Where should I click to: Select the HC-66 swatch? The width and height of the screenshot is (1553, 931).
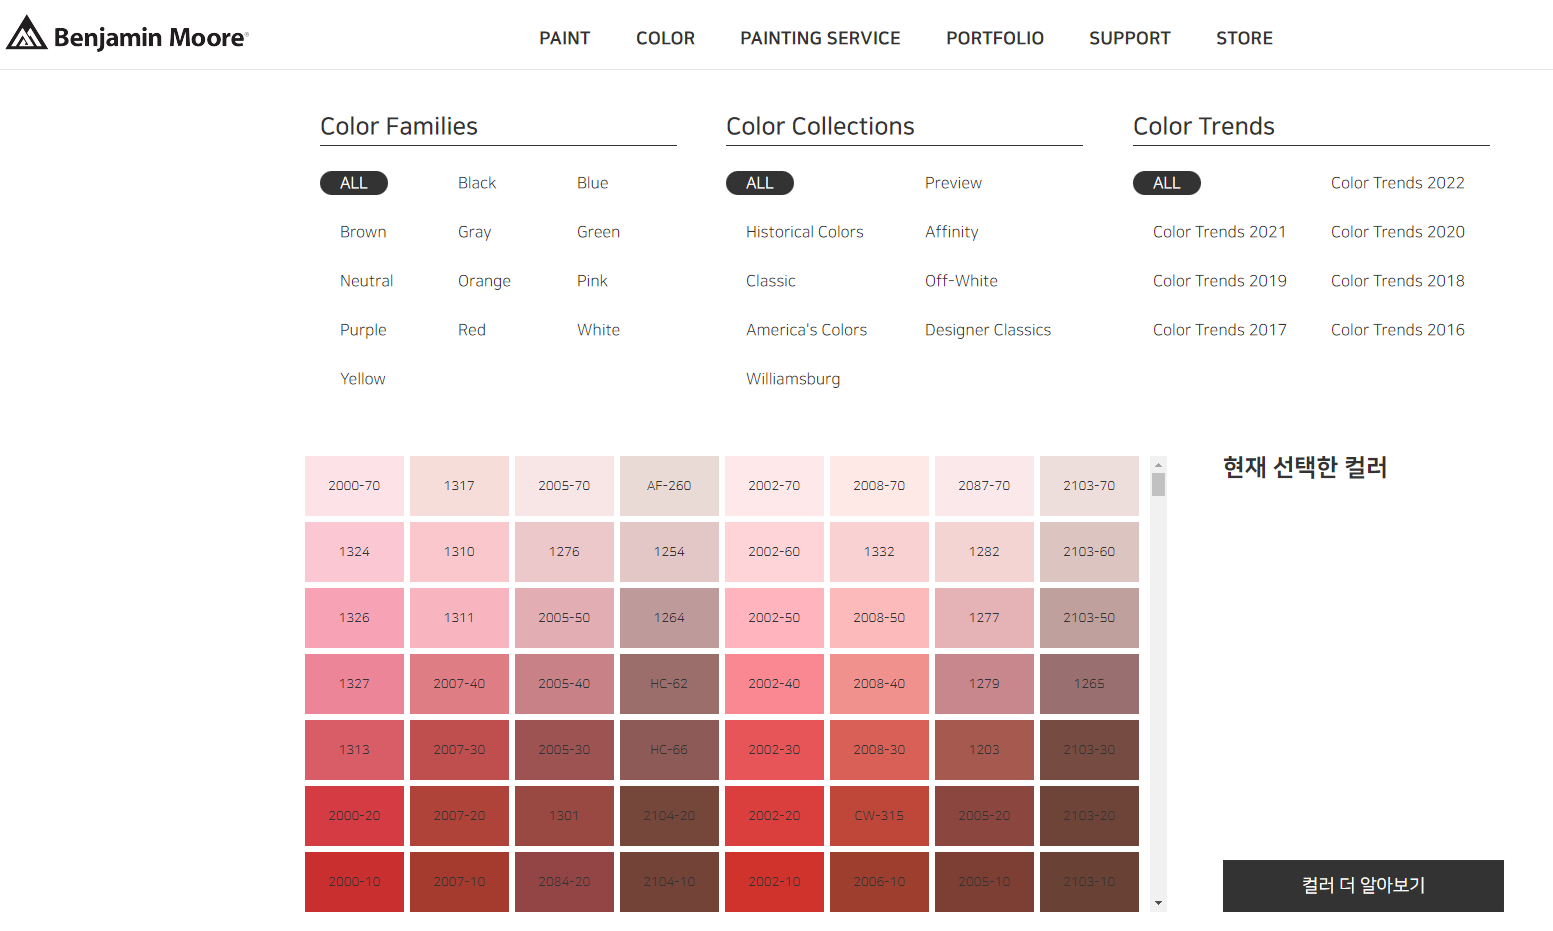coord(669,750)
